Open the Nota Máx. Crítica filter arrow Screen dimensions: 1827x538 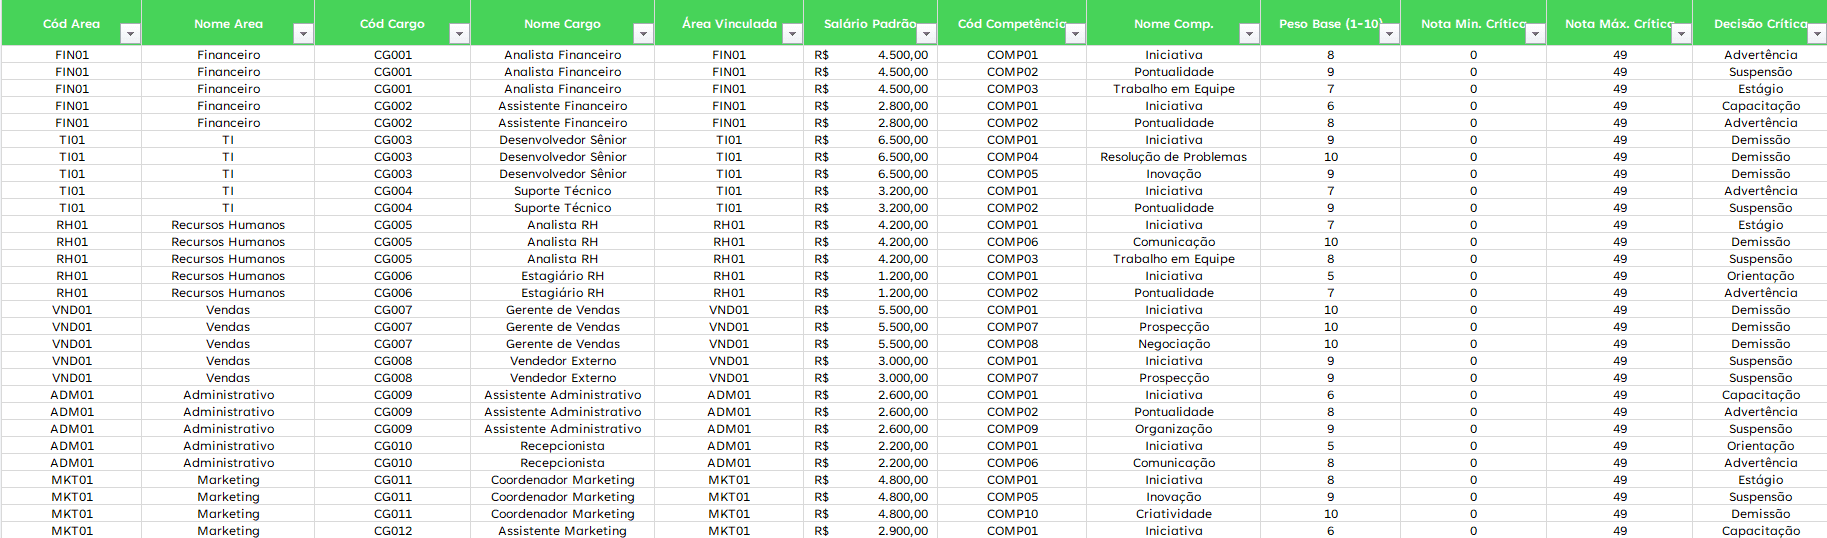click(1681, 34)
